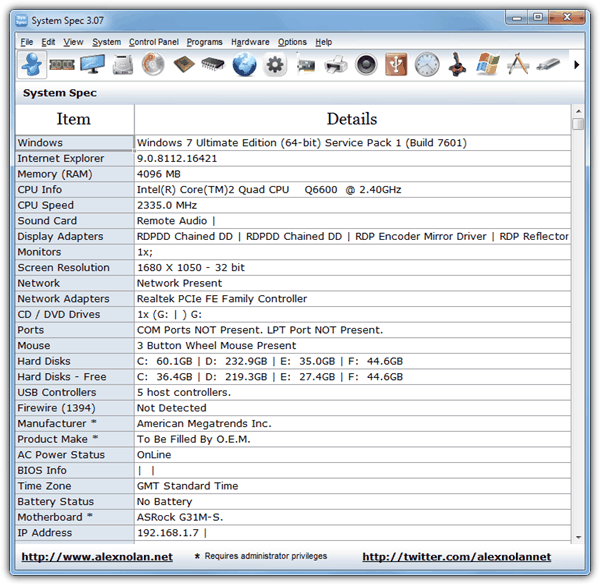Open the joystick game controller icon

tap(457, 64)
